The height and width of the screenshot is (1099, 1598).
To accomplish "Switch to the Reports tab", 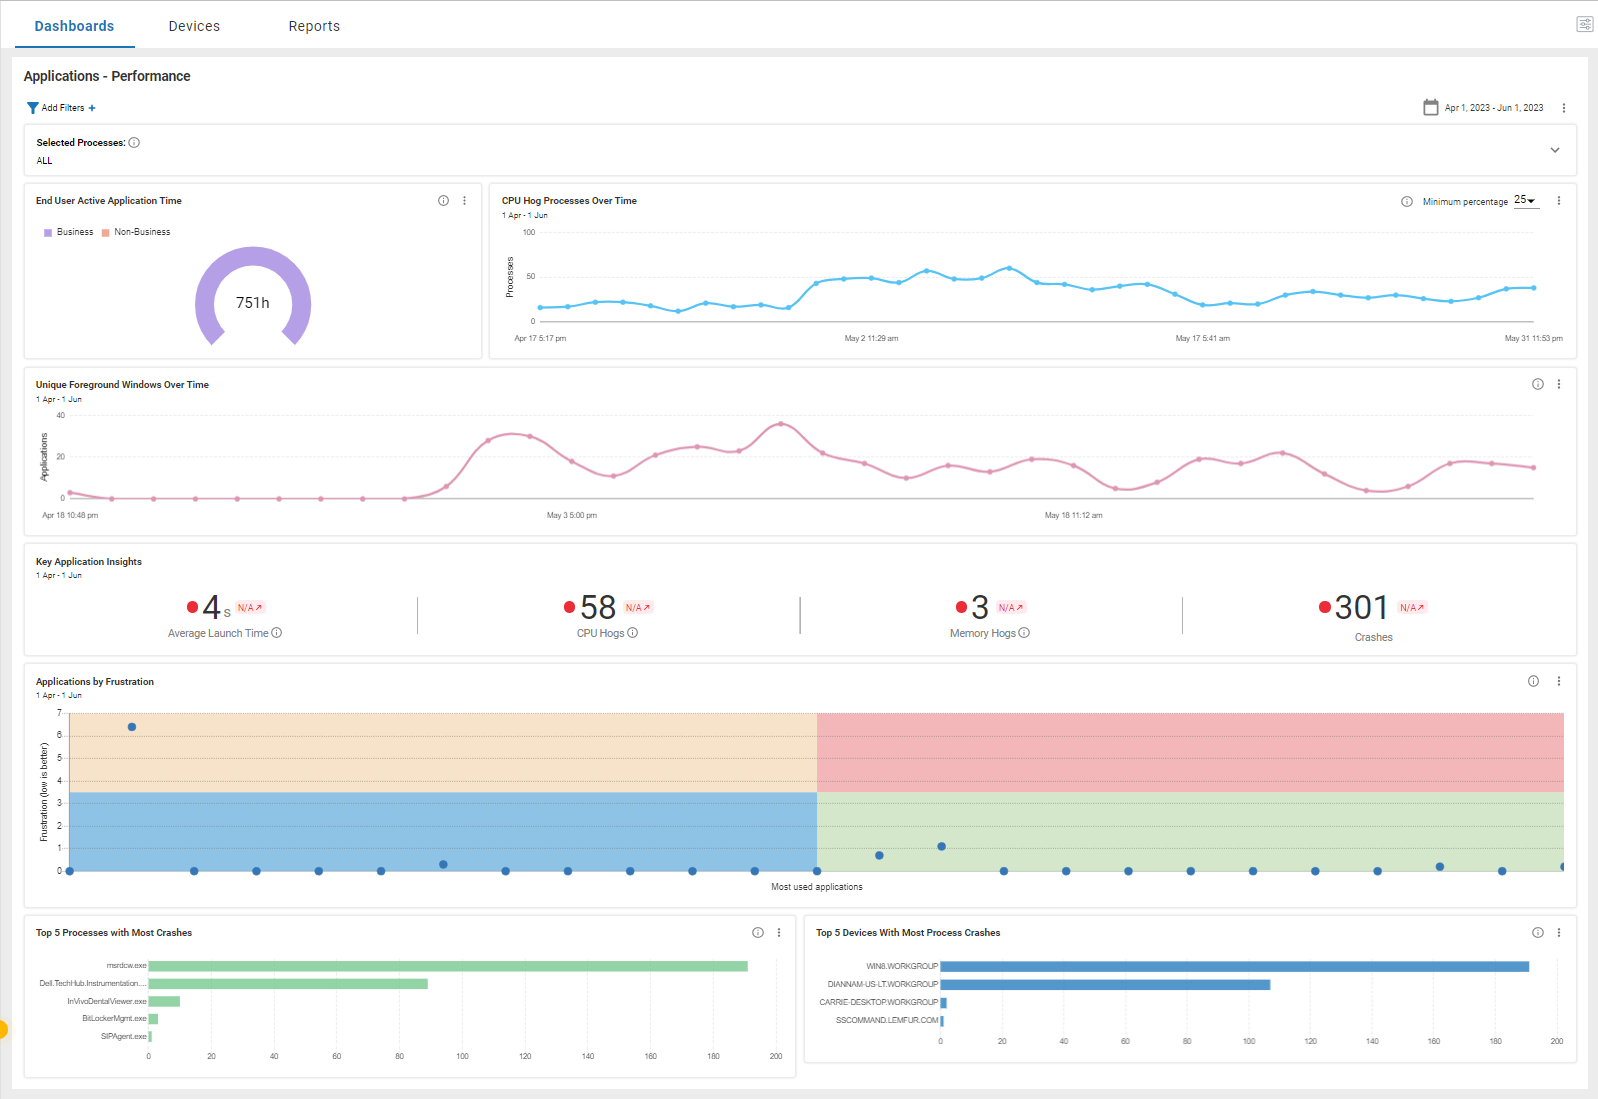I will click(314, 26).
